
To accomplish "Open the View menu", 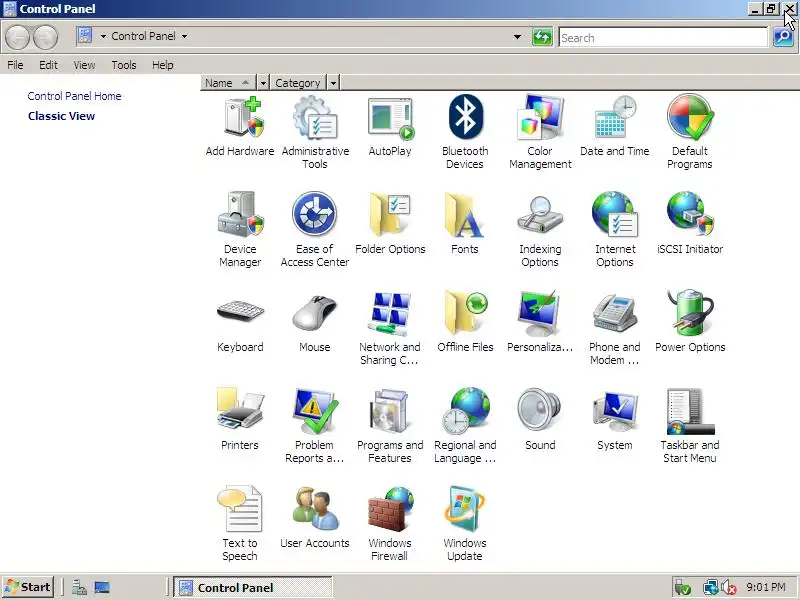I will coord(84,65).
